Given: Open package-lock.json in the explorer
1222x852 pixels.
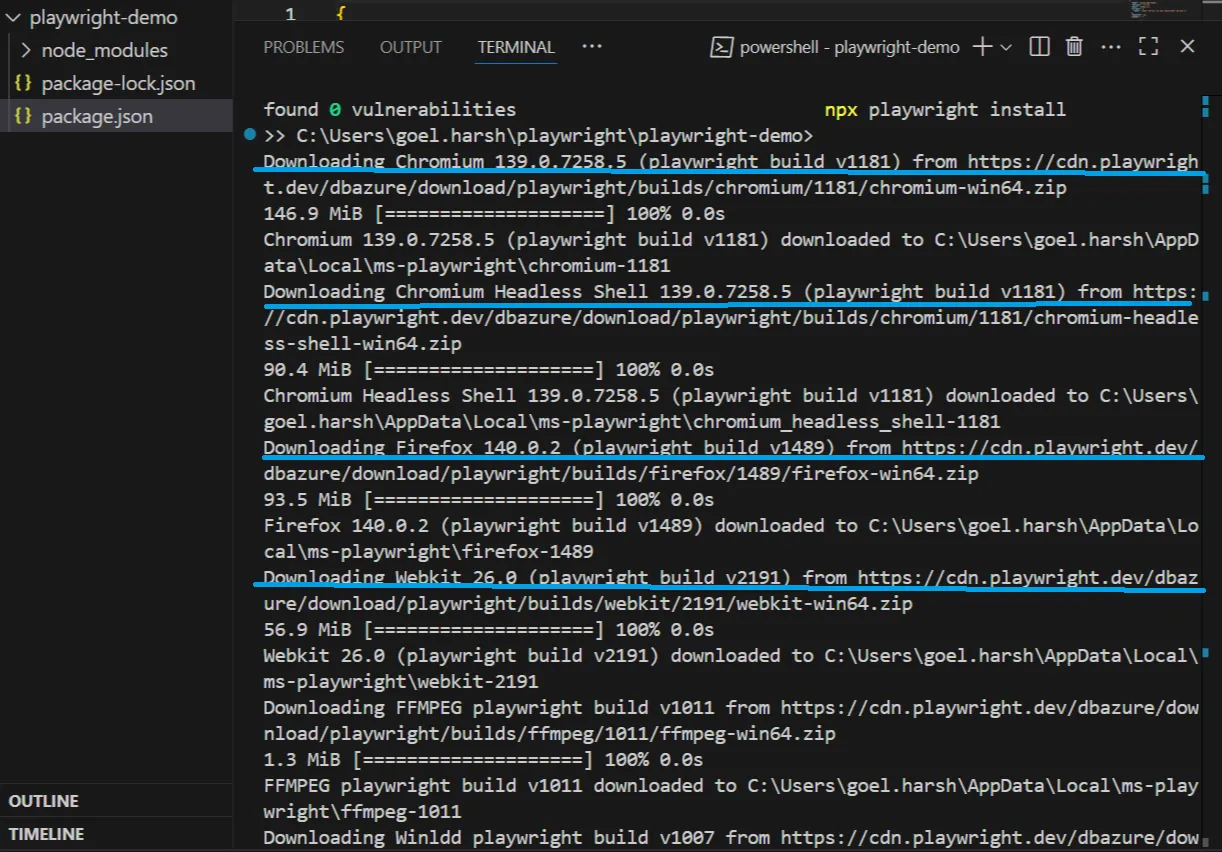Looking at the screenshot, I should [116, 83].
